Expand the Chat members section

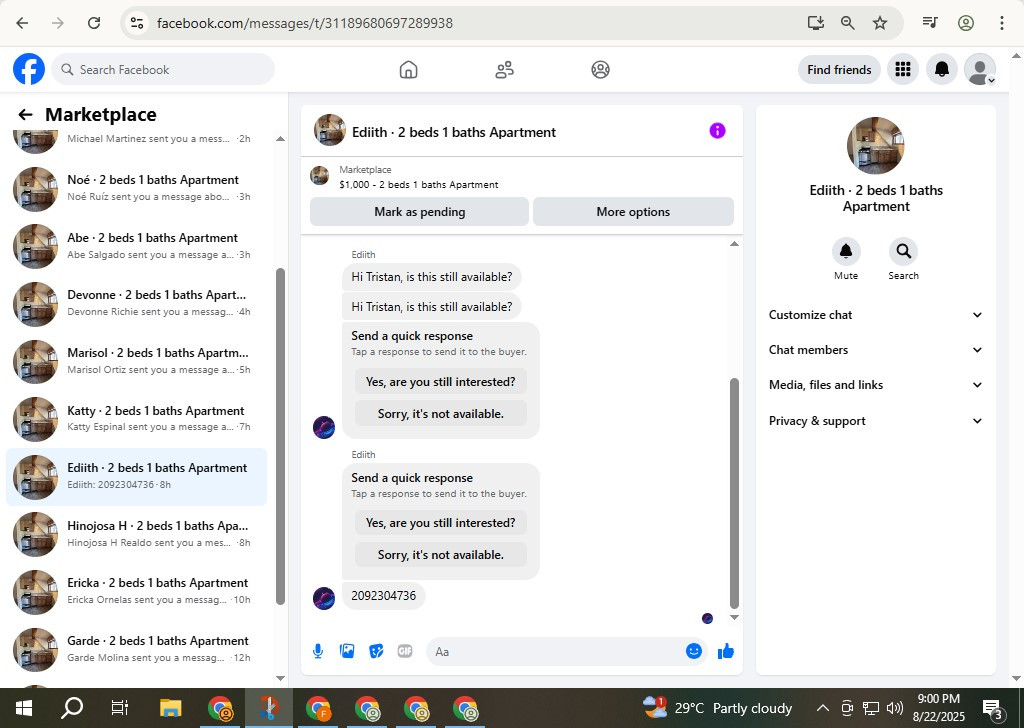[876, 350]
